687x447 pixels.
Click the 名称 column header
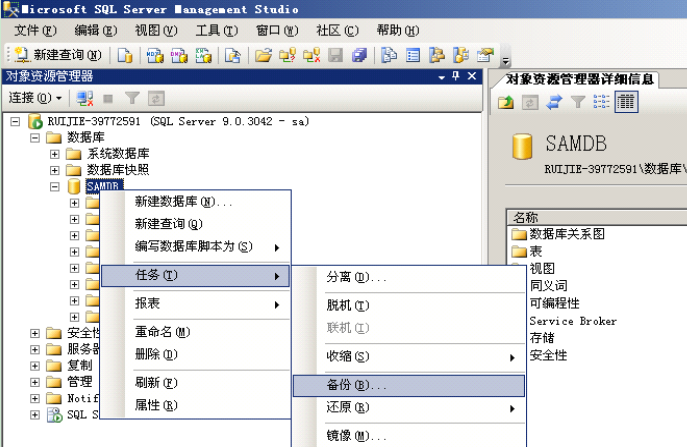tap(597, 217)
